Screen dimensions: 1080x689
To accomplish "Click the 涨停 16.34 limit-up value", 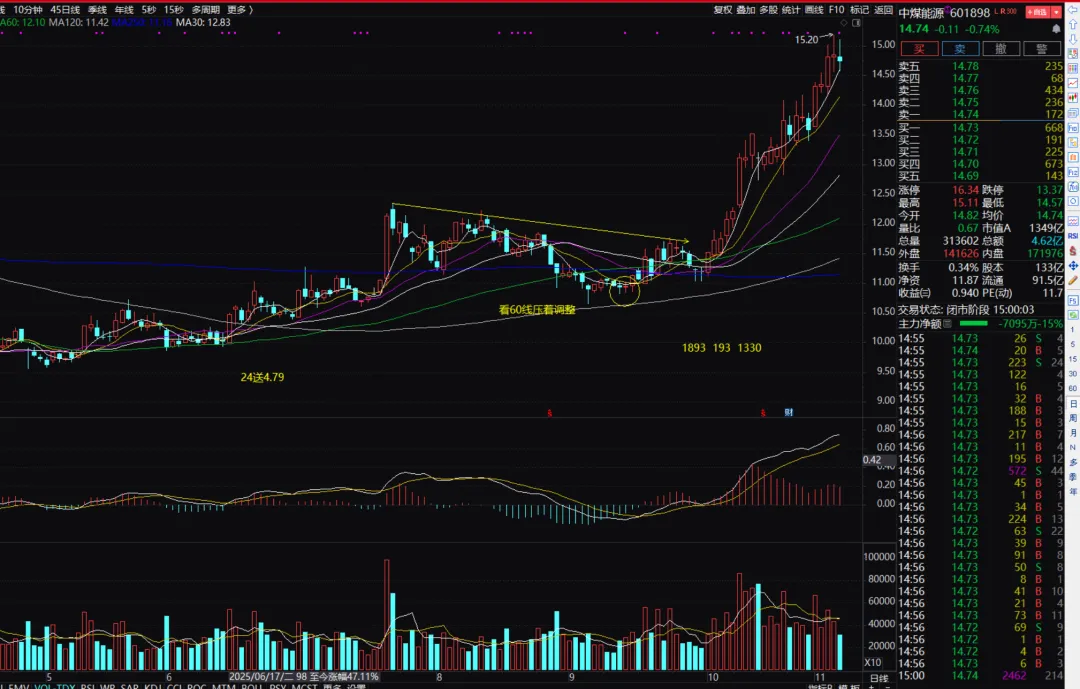I will 965,189.
